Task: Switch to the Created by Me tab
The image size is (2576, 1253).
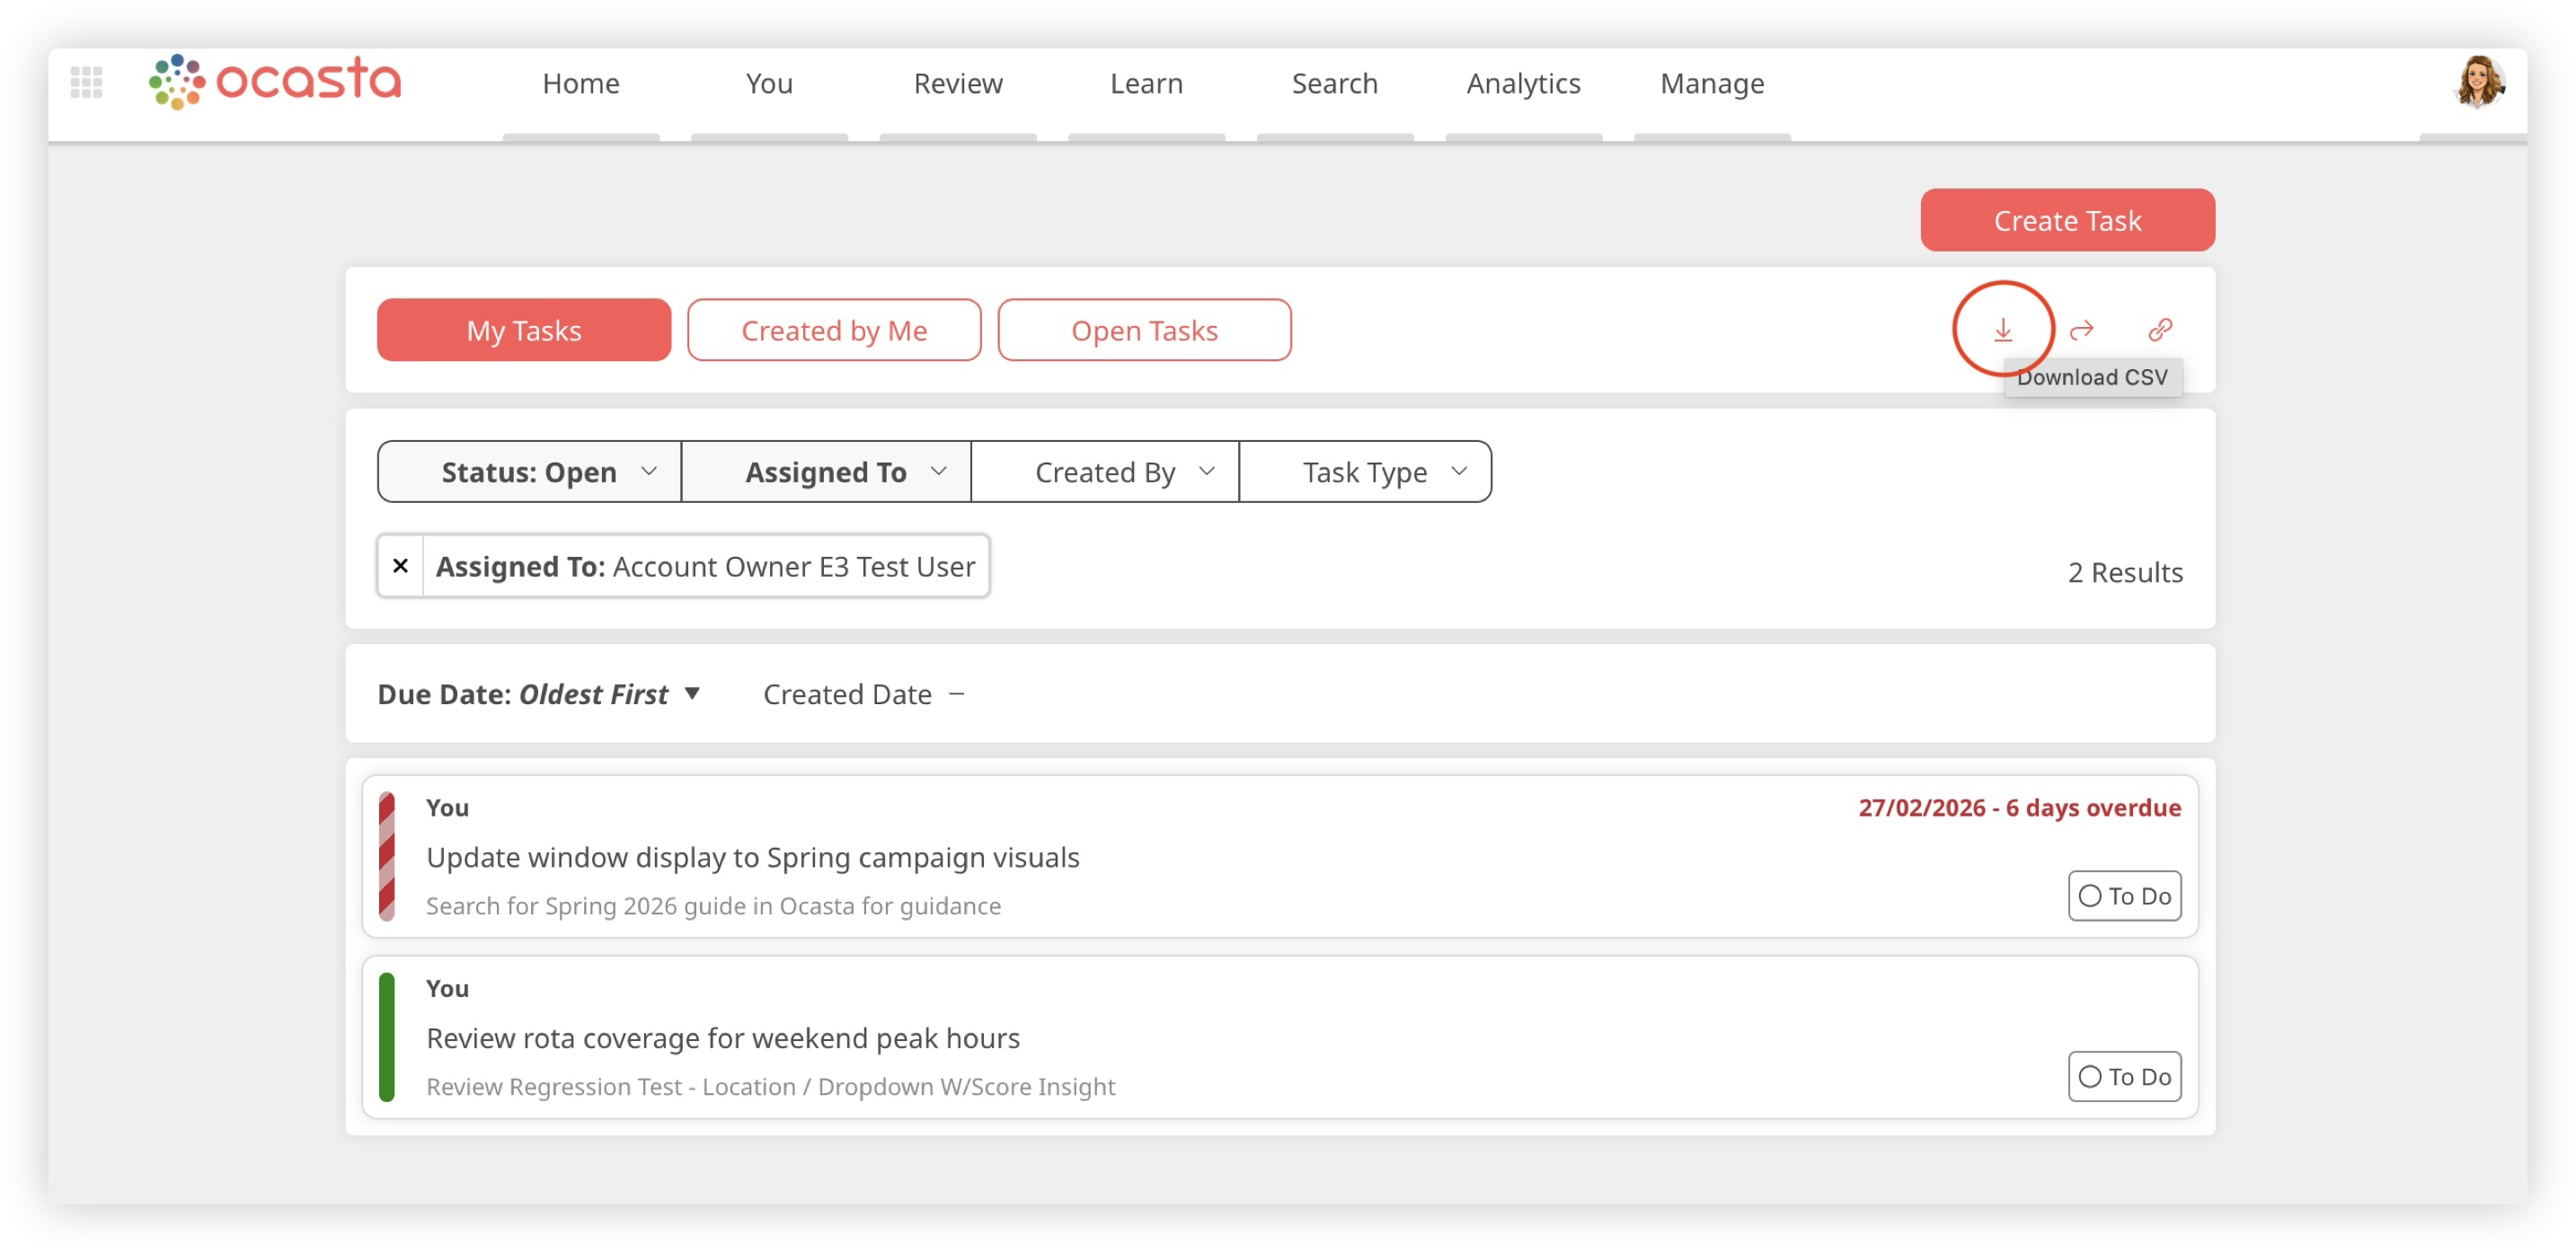Action: [834, 330]
